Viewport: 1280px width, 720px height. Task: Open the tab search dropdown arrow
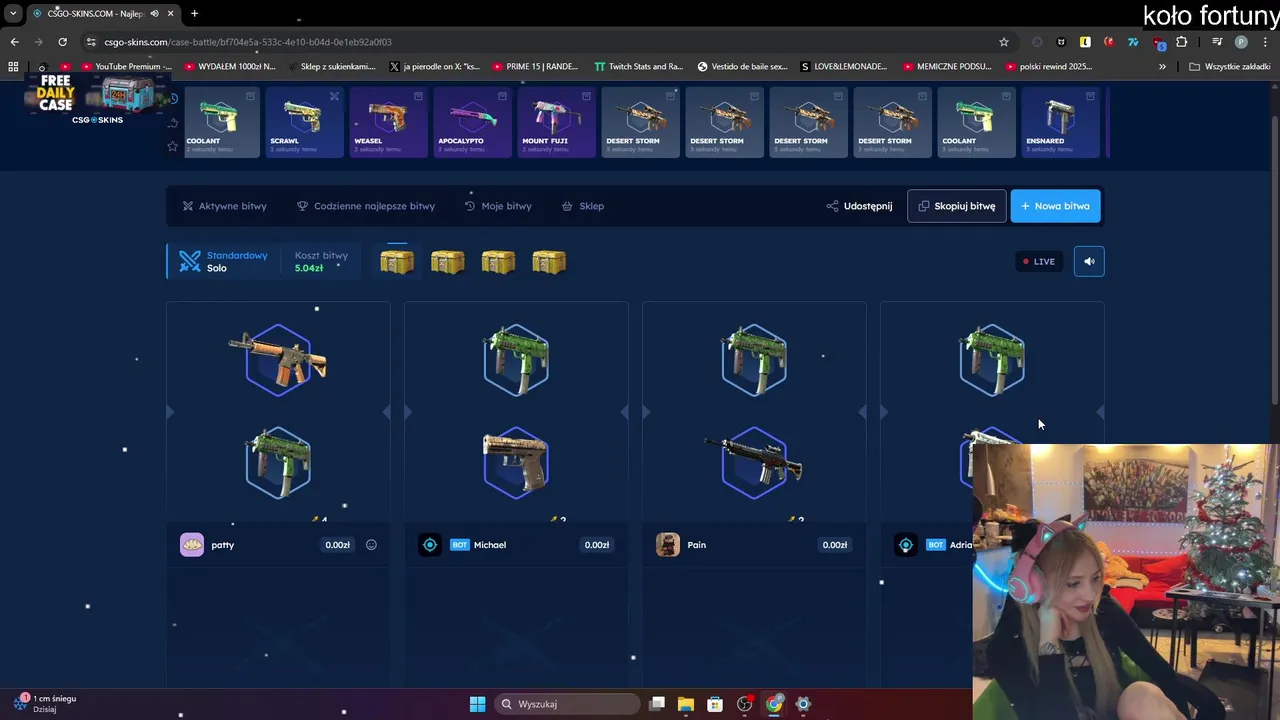point(13,13)
